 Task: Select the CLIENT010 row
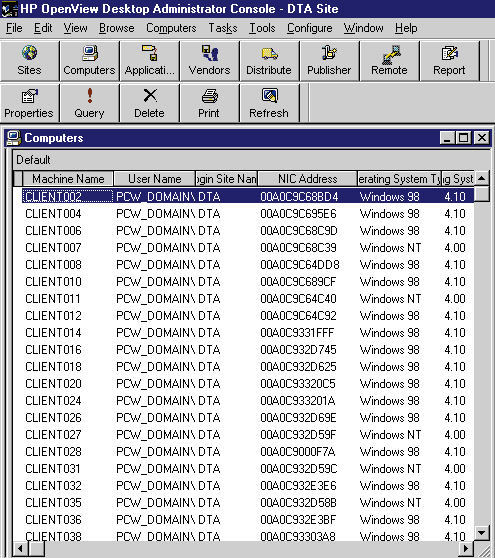pyautogui.click(x=248, y=282)
